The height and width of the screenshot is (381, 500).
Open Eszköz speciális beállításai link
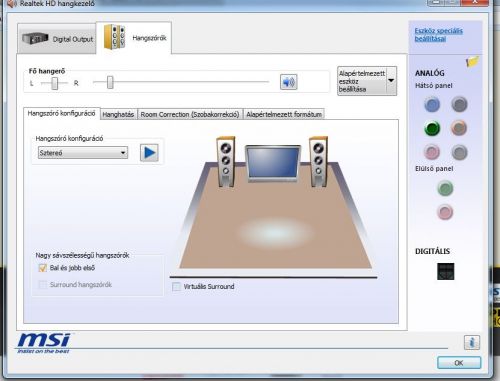438,35
